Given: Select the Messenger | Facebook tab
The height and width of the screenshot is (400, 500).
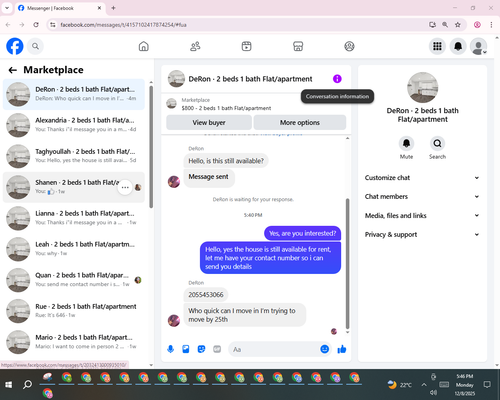Looking at the screenshot, I should (60, 8).
